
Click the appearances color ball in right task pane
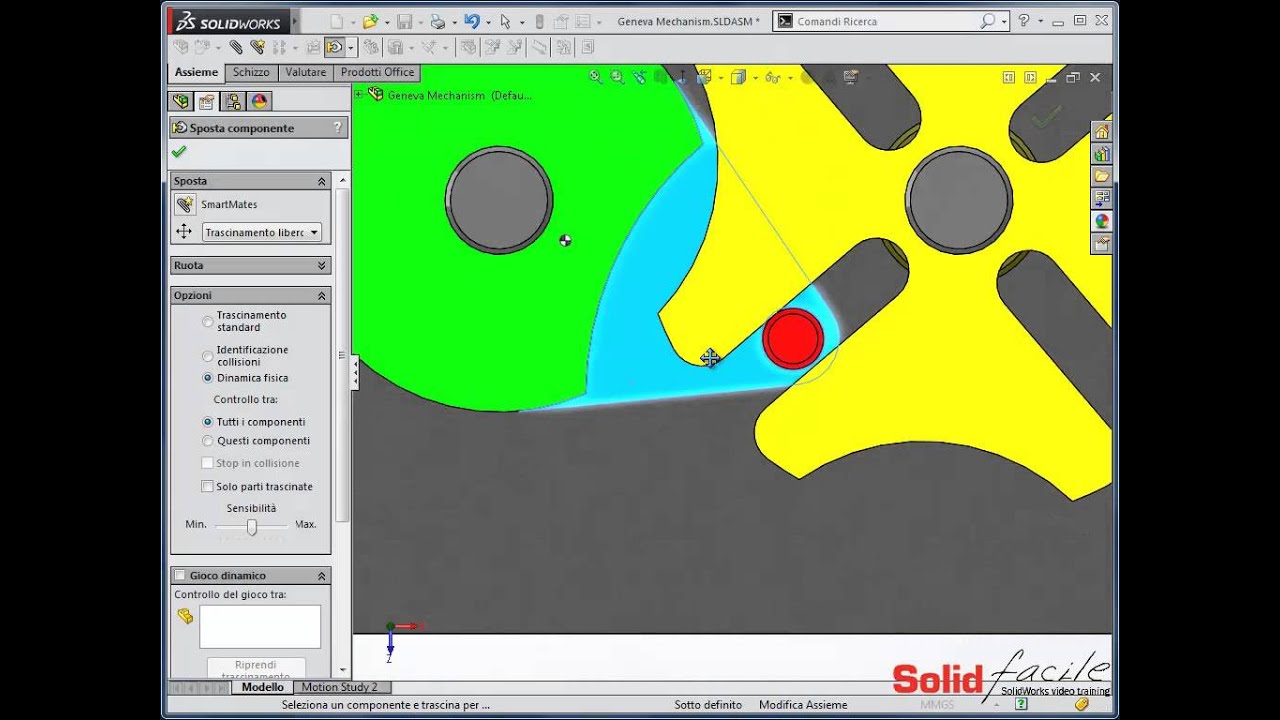tap(1101, 221)
